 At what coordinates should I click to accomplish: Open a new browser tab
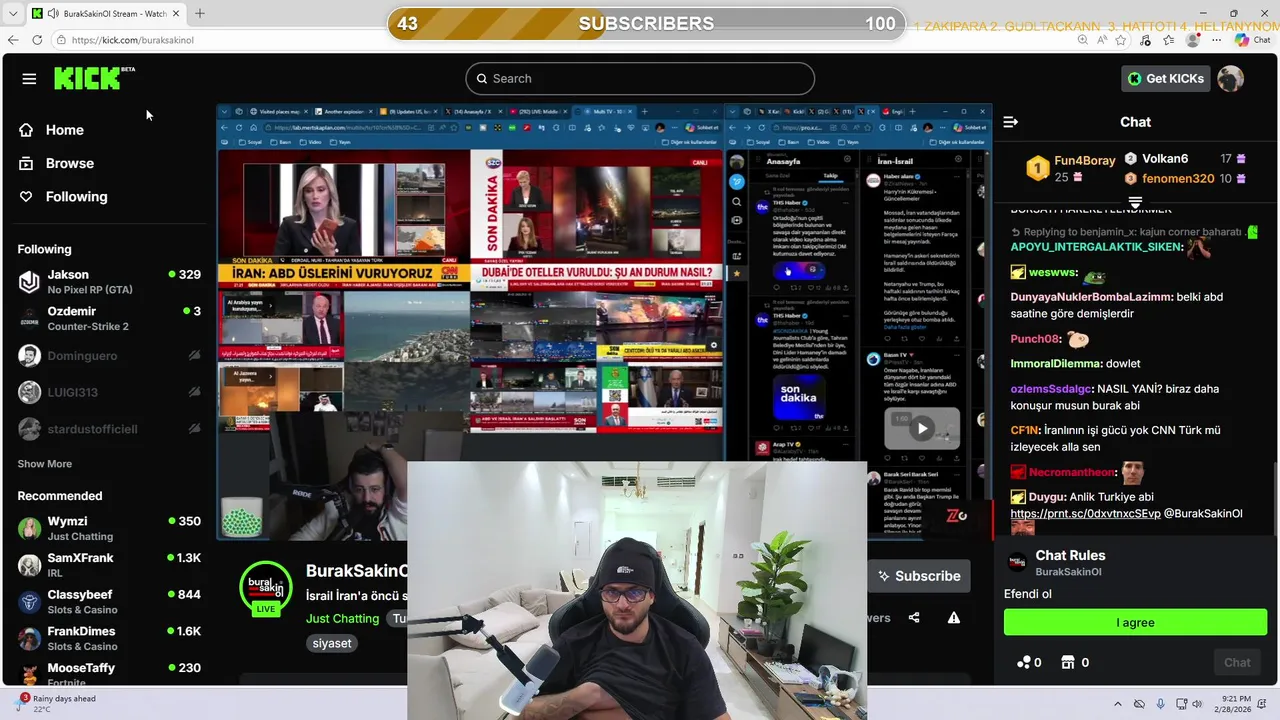[199, 13]
